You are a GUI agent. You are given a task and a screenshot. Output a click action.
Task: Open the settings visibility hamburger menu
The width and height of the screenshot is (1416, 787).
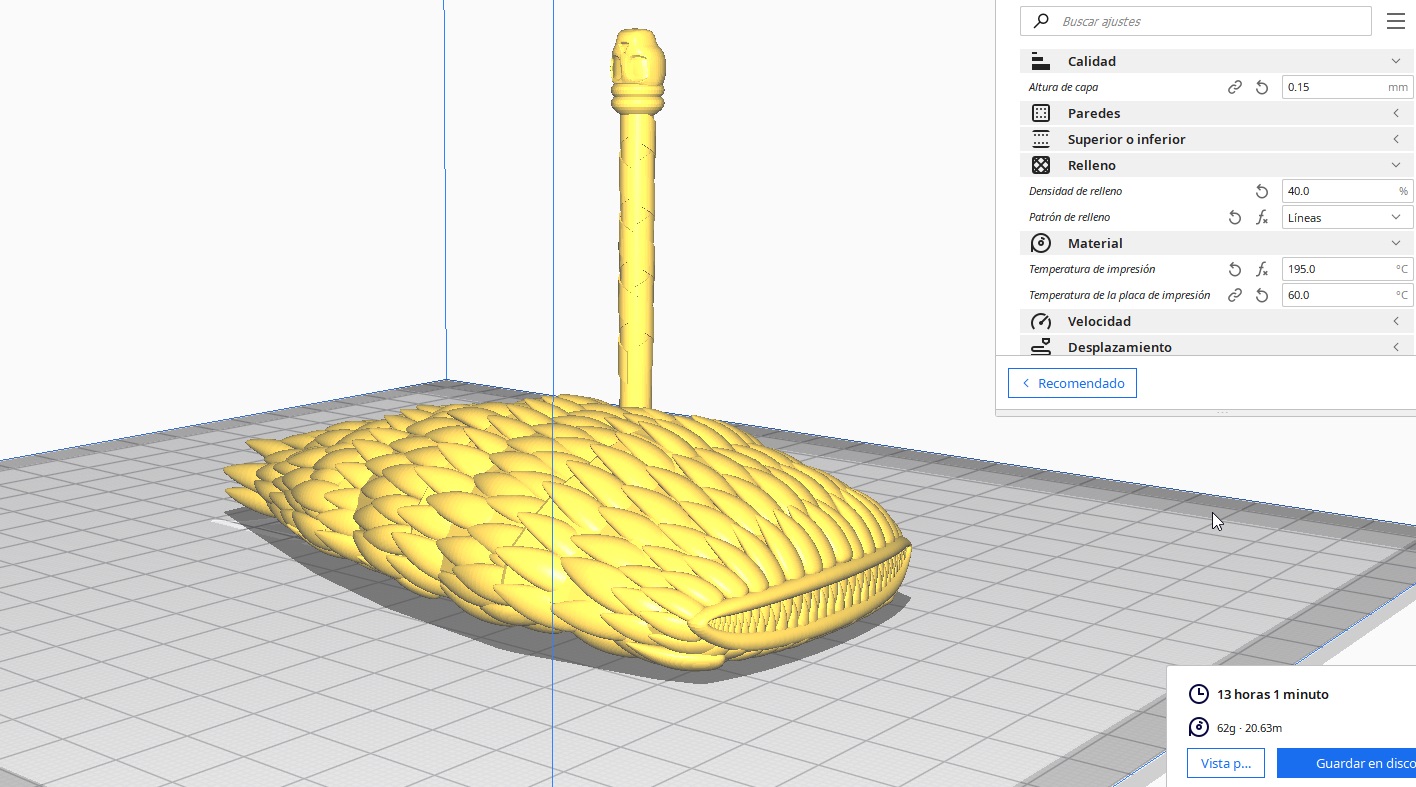[1396, 21]
